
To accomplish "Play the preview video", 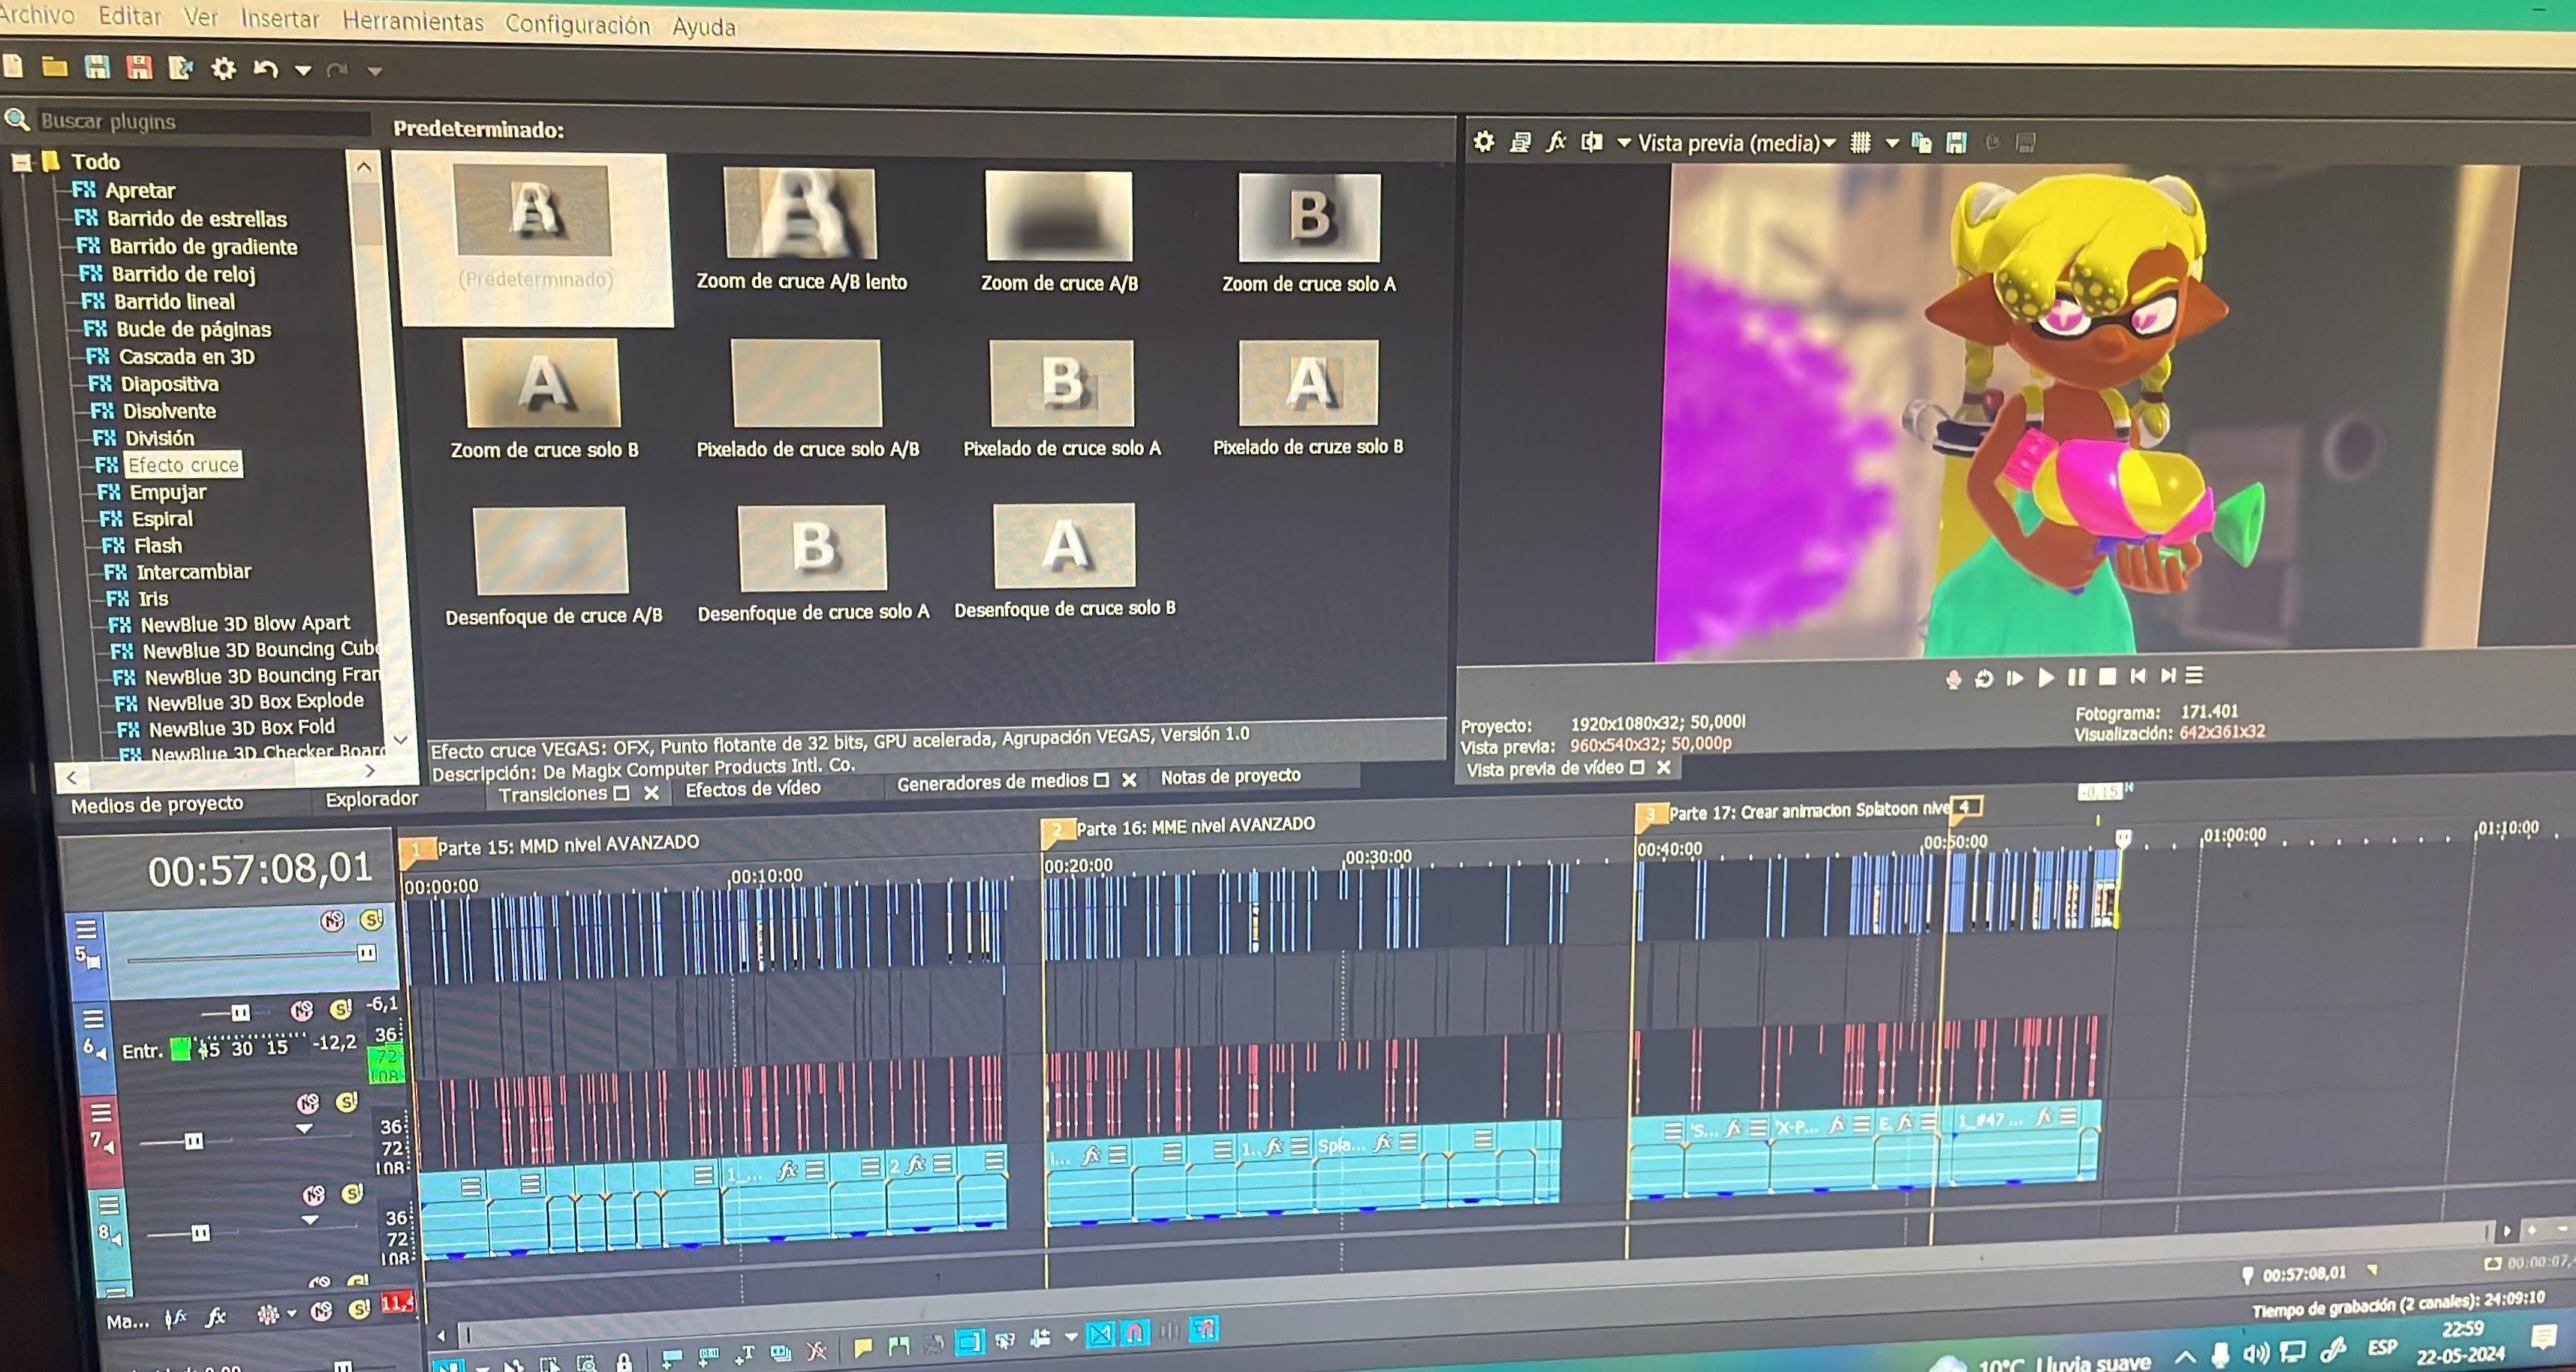I will coord(2046,678).
